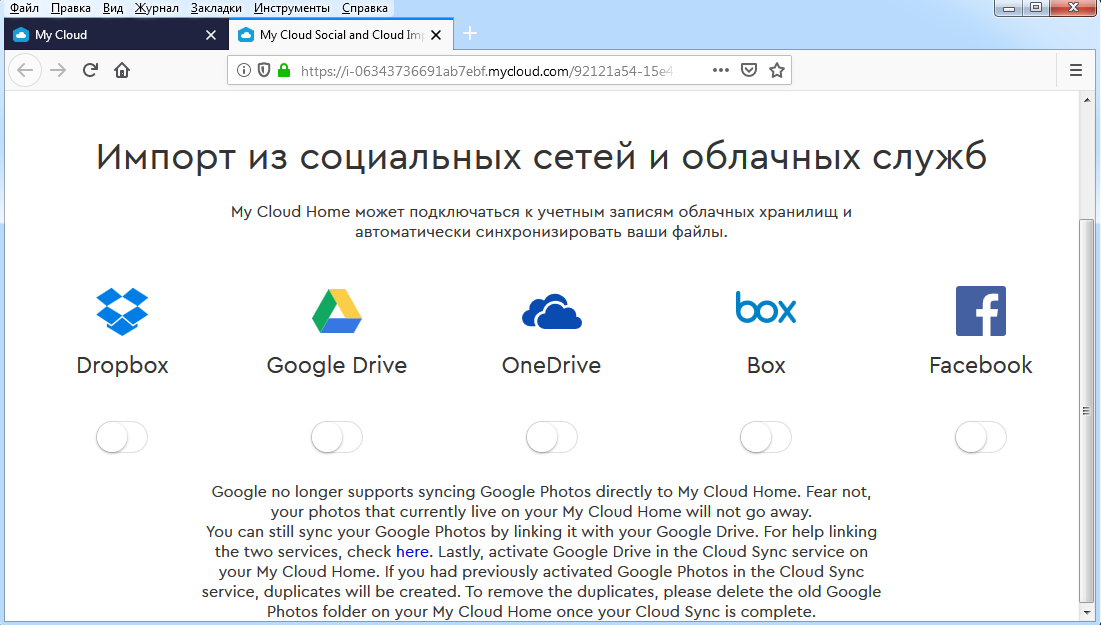Reload the page with the refresh icon

pyautogui.click(x=90, y=71)
